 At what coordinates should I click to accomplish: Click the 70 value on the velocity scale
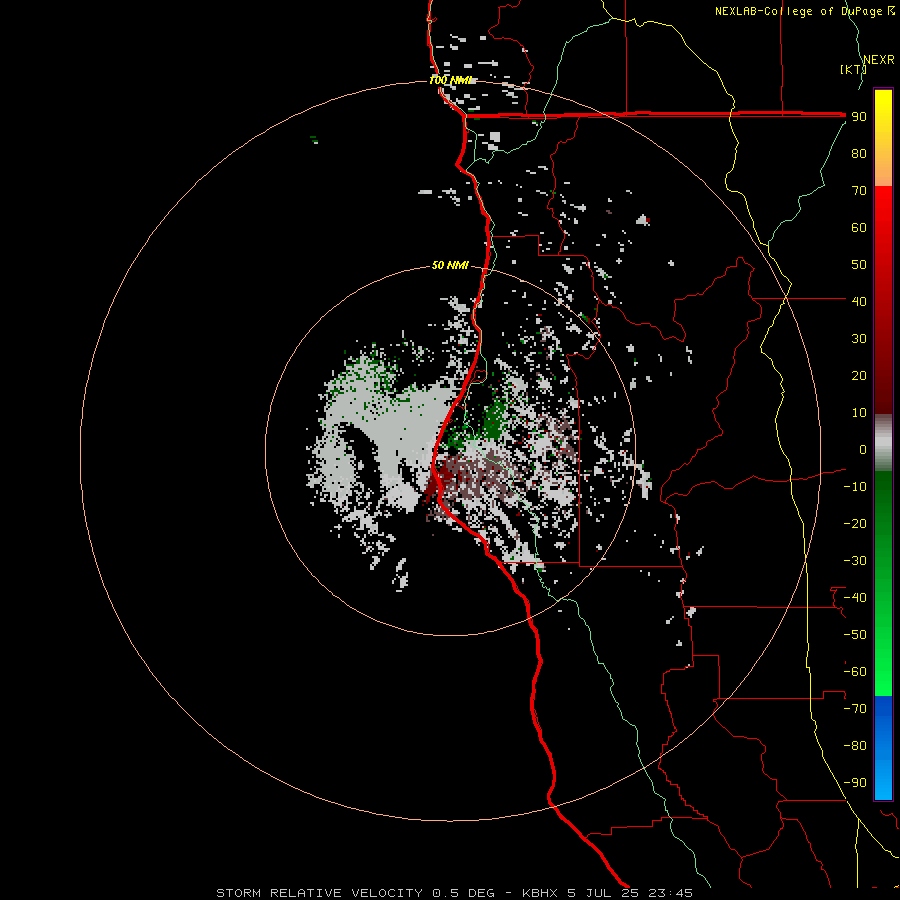pyautogui.click(x=859, y=191)
